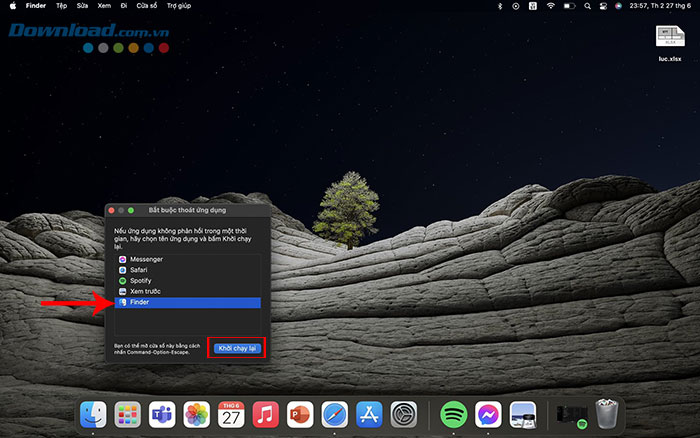Image resolution: width=700 pixels, height=438 pixels.
Task: Select Xem trước in the application list
Action: click(145, 292)
